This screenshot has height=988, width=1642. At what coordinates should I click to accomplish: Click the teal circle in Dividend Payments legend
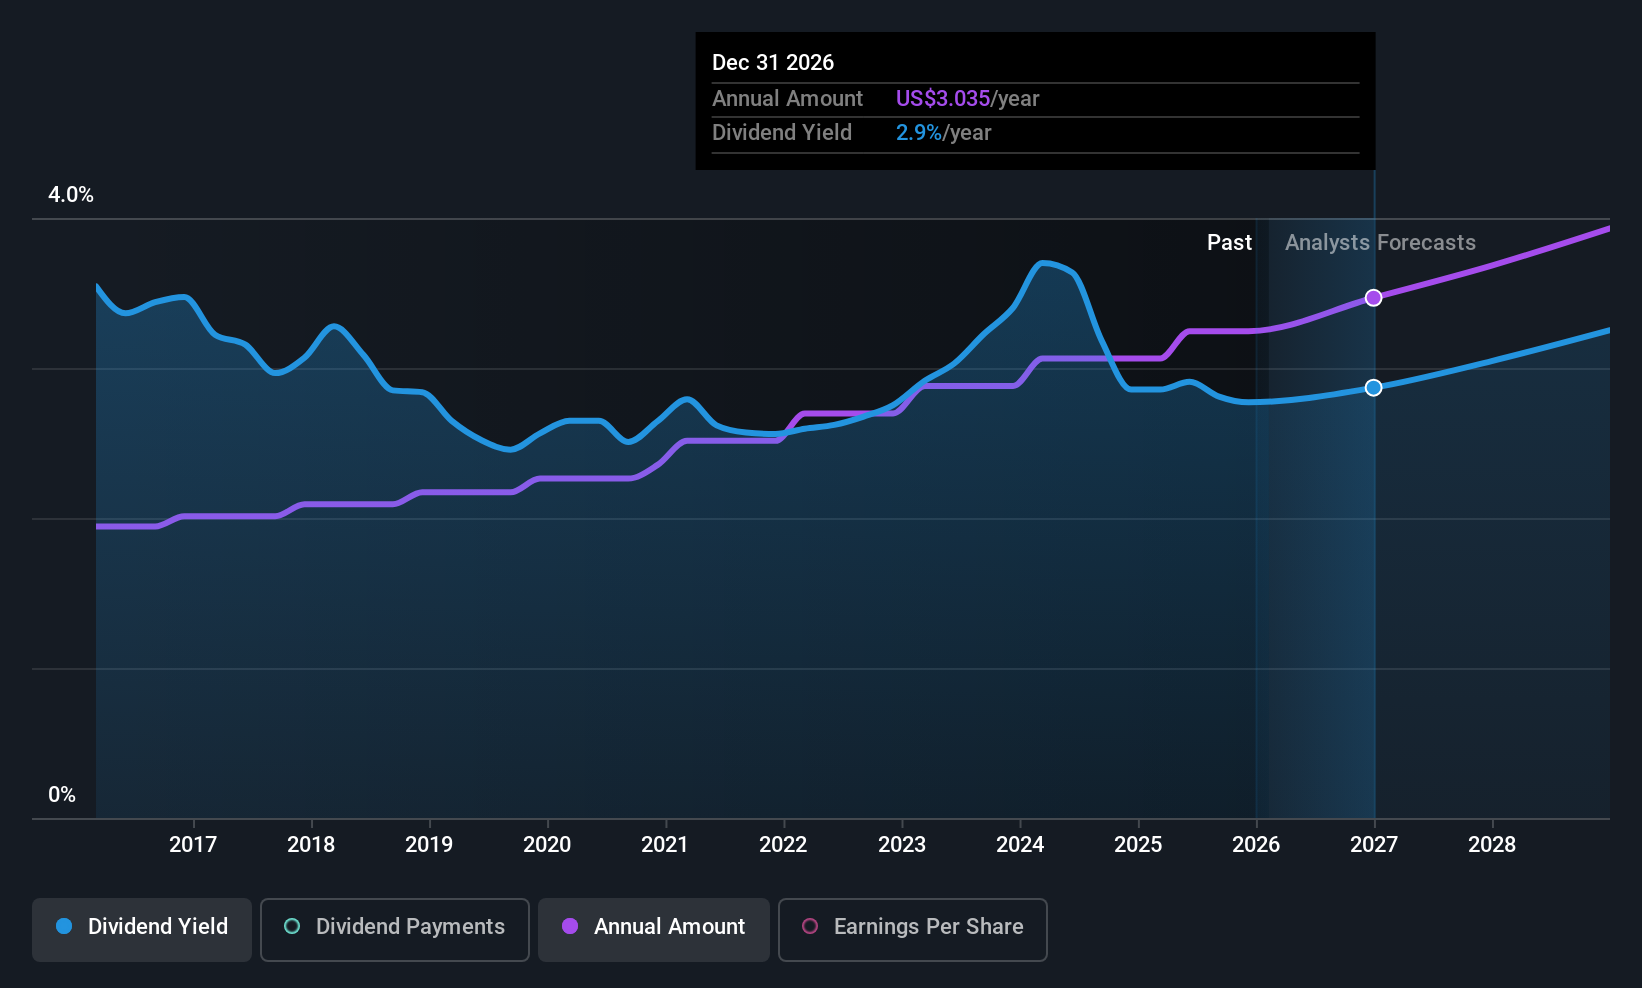pos(292,926)
